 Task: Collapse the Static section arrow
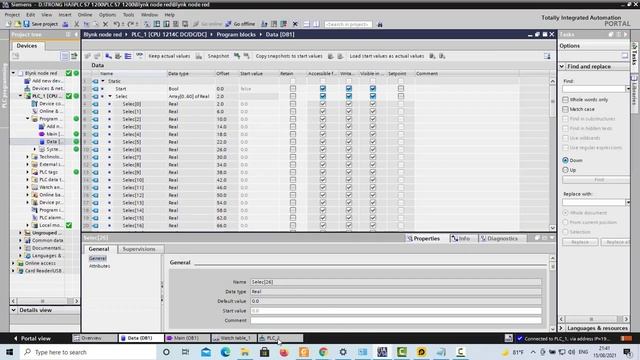pyautogui.click(x=103, y=81)
